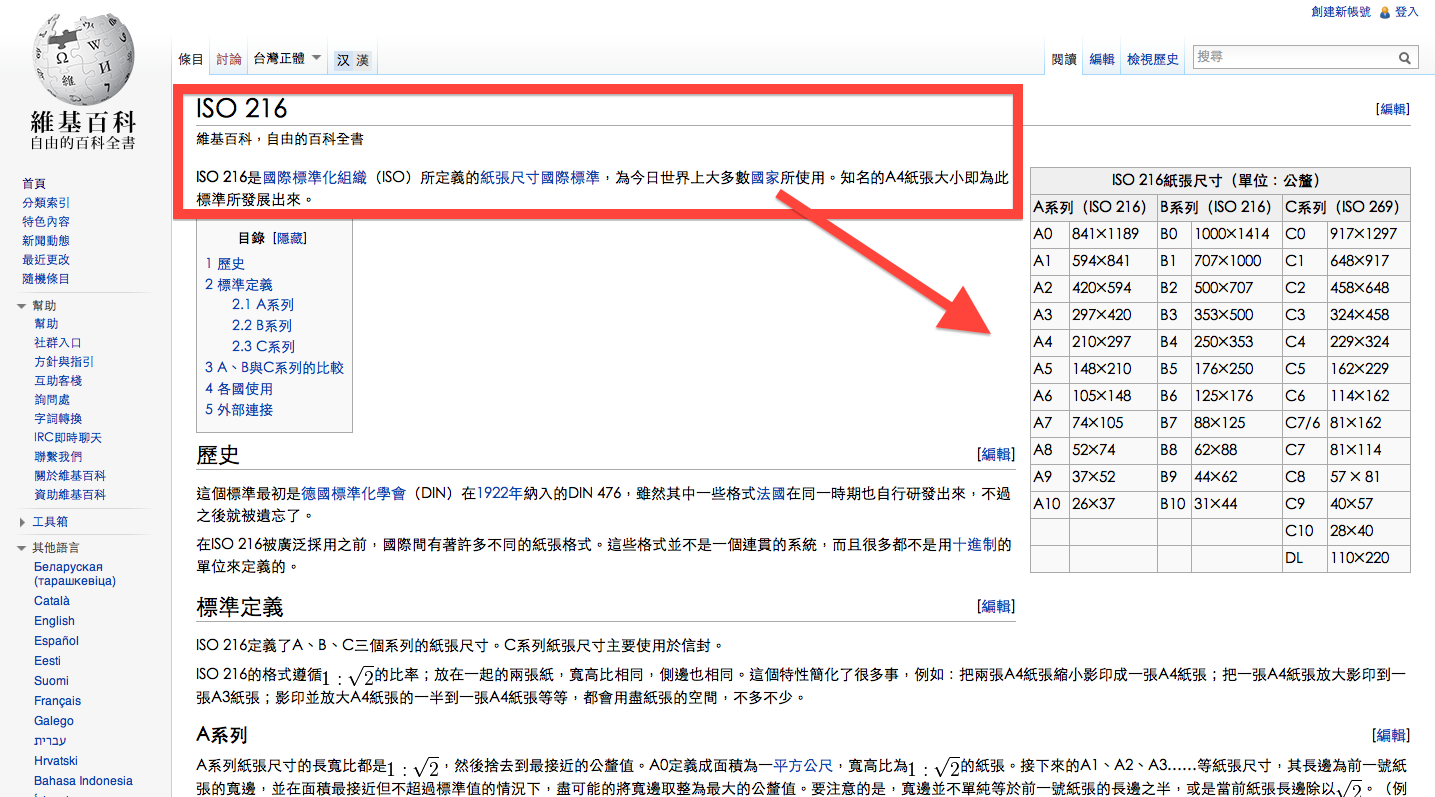Click 創建新帳號 link
Viewport: 1435px width, 797px height.
point(1341,12)
